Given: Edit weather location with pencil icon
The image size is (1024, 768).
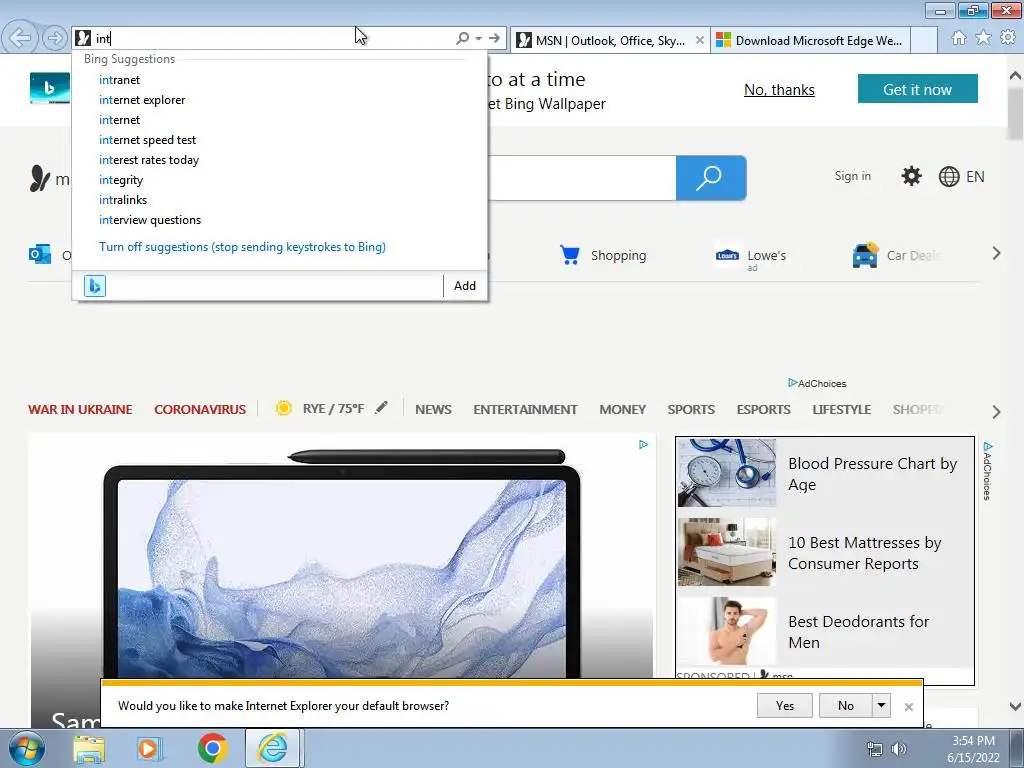Looking at the screenshot, I should coord(381,408).
